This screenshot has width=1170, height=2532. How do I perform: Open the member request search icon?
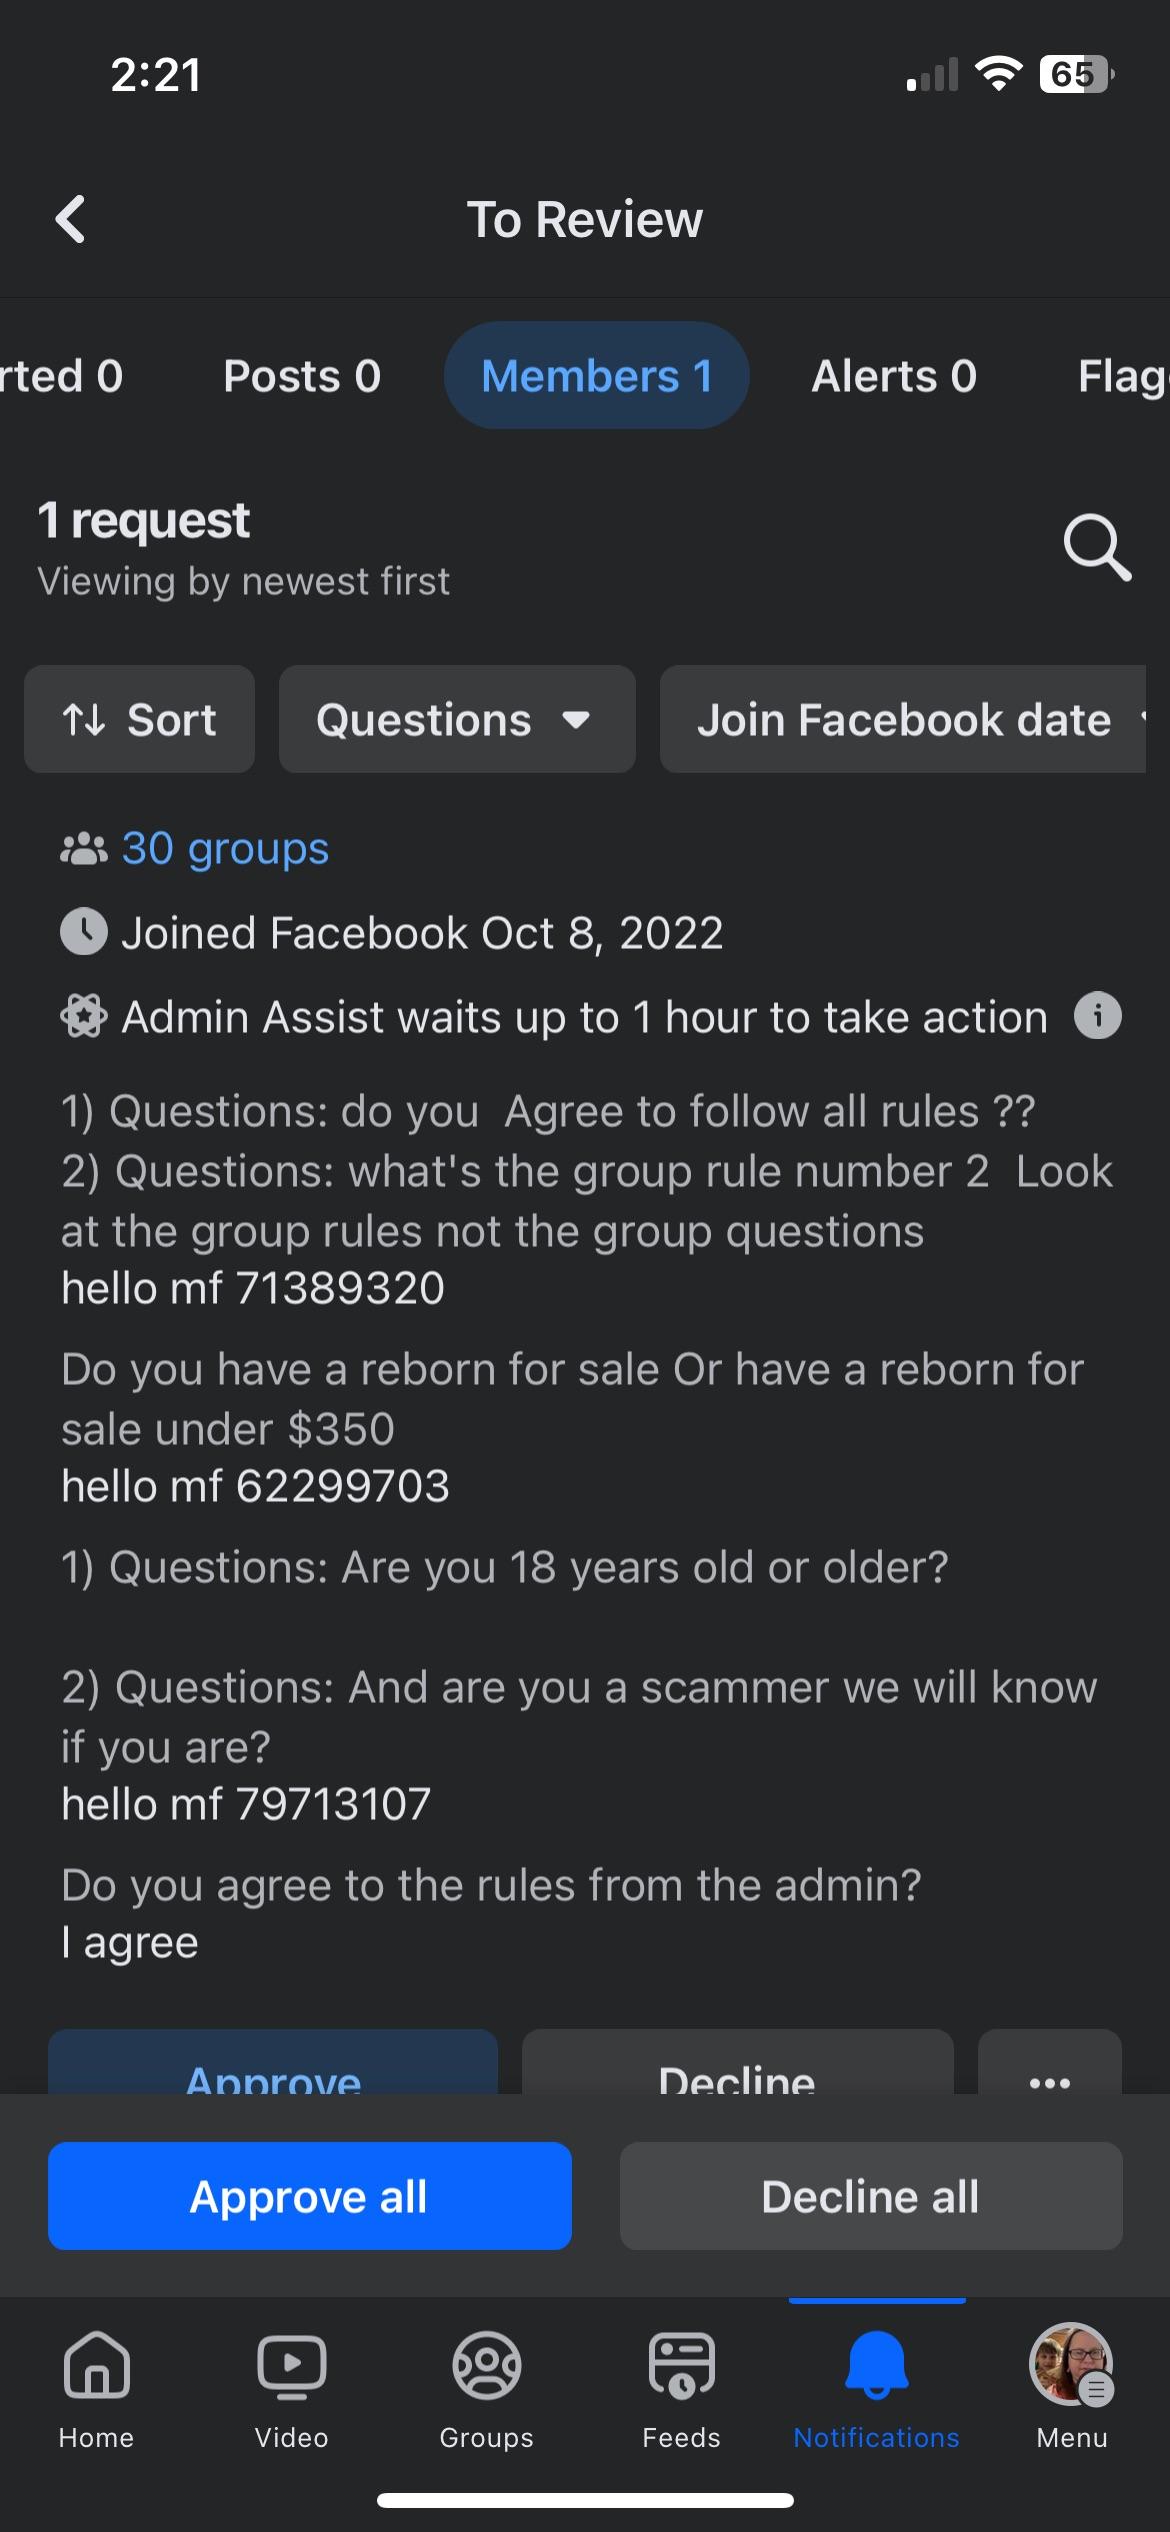coord(1096,547)
